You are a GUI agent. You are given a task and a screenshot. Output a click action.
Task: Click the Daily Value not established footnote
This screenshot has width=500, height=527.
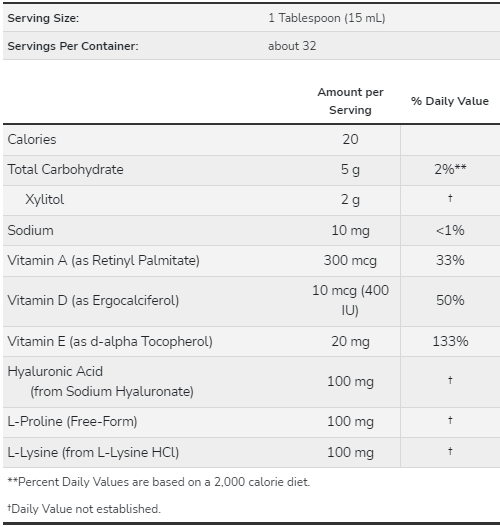(84, 509)
